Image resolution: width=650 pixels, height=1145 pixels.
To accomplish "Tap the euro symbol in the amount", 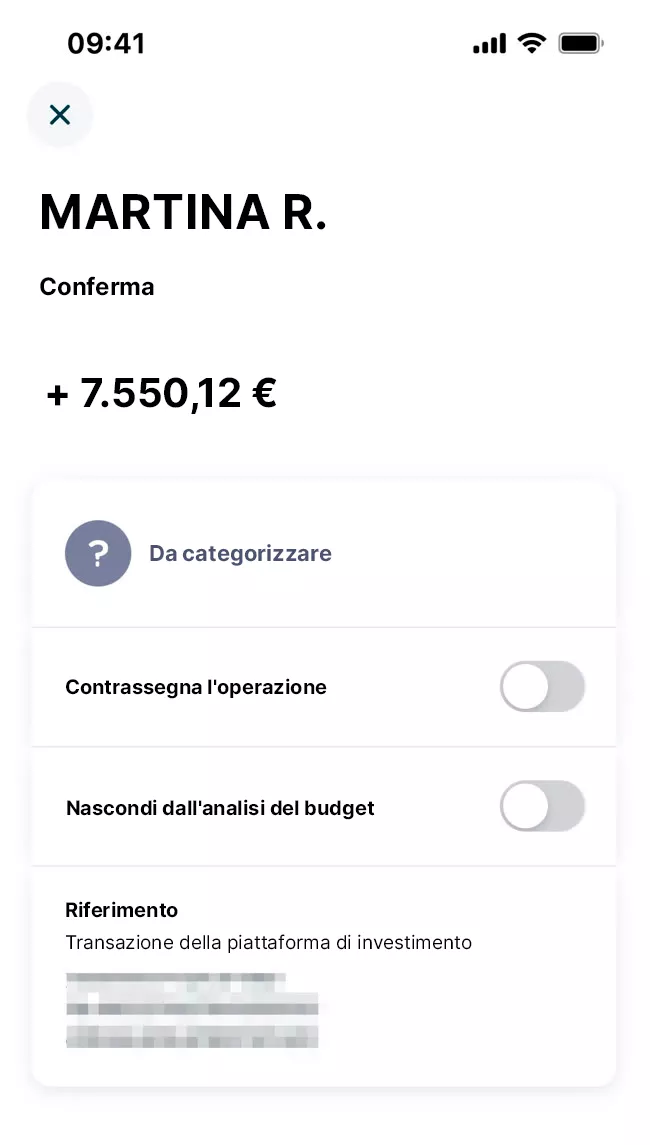I will 264,394.
